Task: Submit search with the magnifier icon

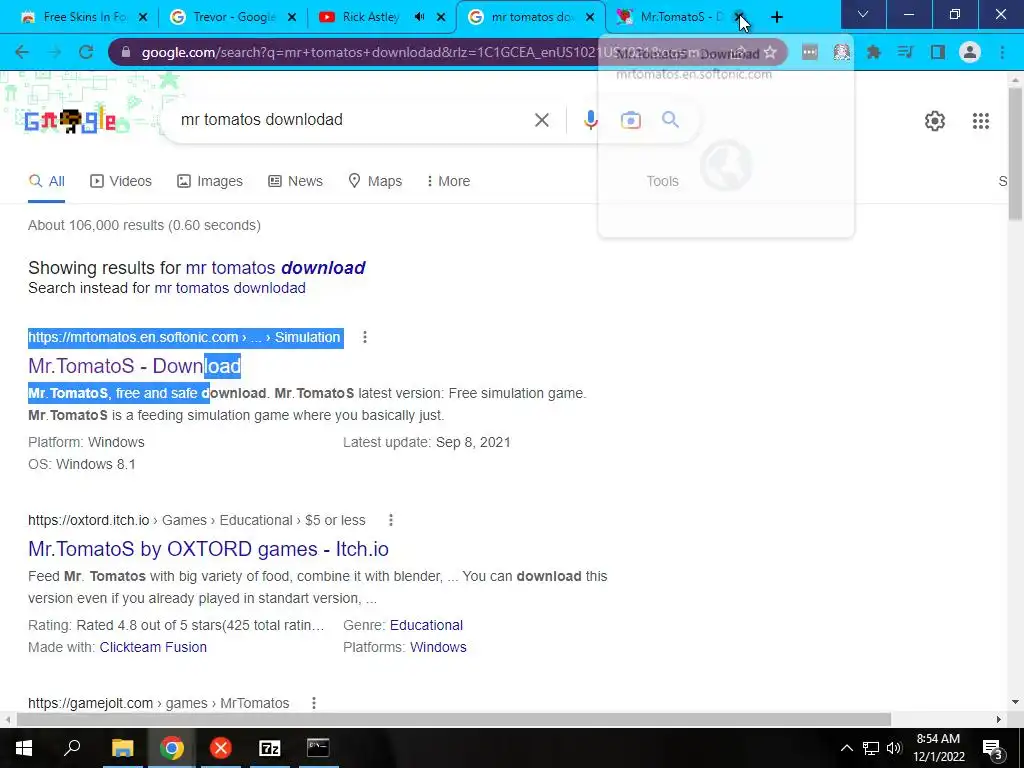Action: (x=670, y=120)
